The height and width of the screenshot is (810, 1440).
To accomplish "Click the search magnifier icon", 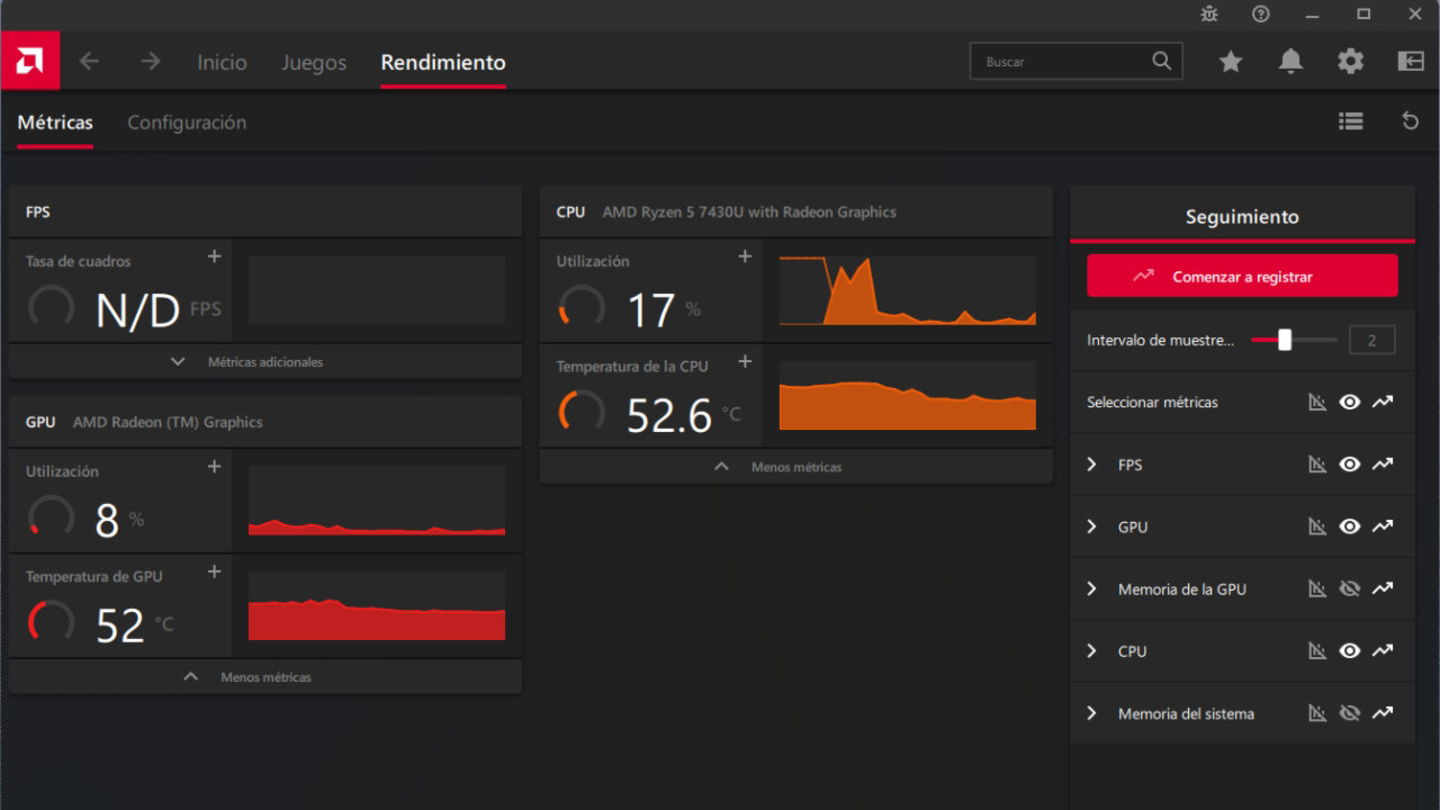I will [1161, 61].
